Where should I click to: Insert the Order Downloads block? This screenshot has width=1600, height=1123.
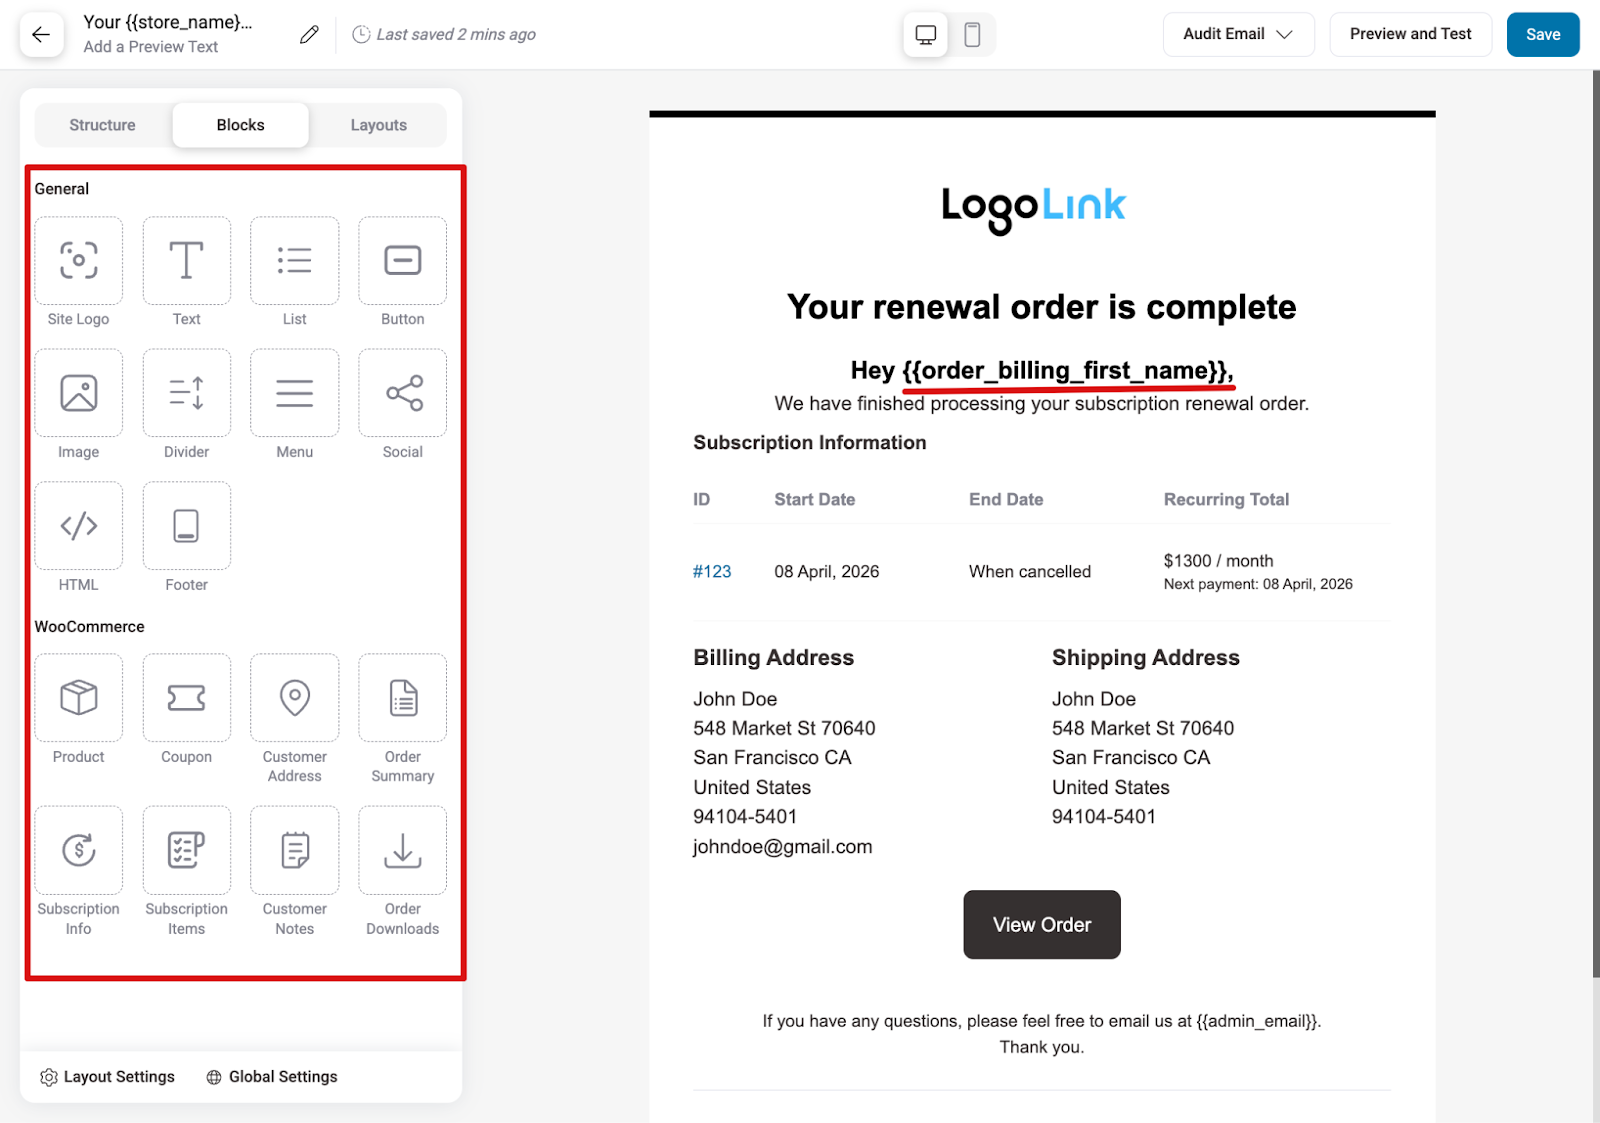tap(401, 850)
